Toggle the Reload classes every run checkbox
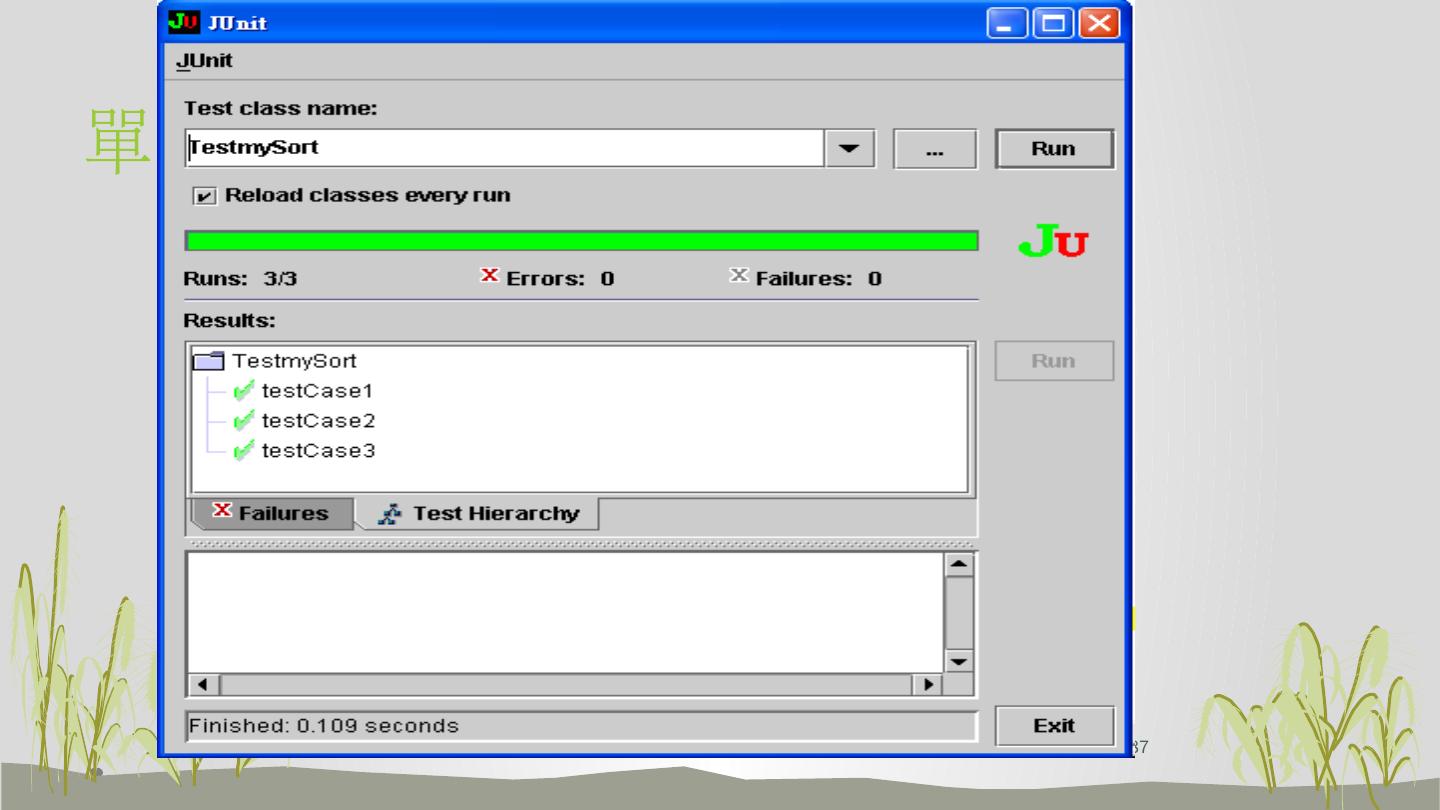This screenshot has height=810, width=1440. (203, 196)
